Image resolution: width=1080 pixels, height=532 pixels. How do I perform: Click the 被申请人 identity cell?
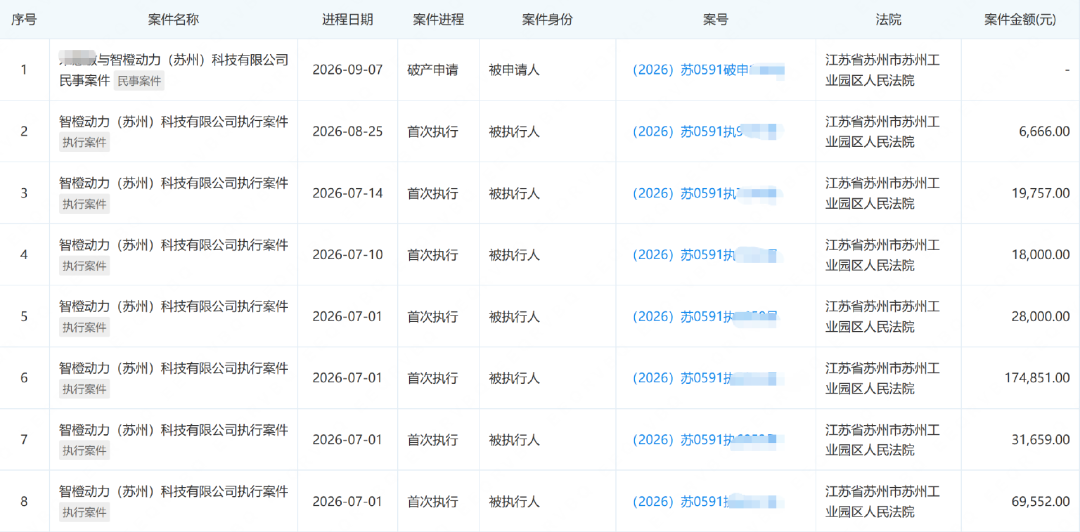[x=514, y=70]
